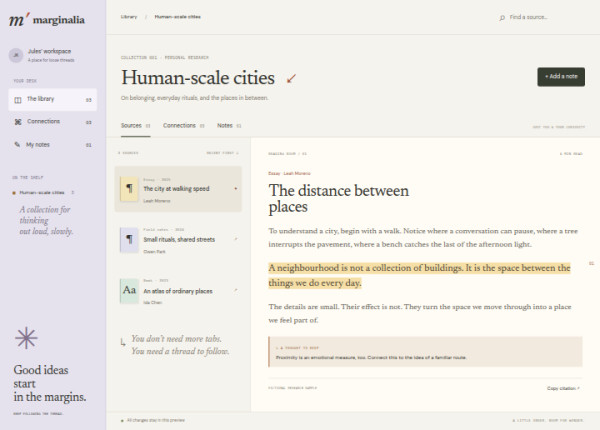
Task: Click the paragraph icon for Small rituals, shared streets
Action: coord(129,239)
